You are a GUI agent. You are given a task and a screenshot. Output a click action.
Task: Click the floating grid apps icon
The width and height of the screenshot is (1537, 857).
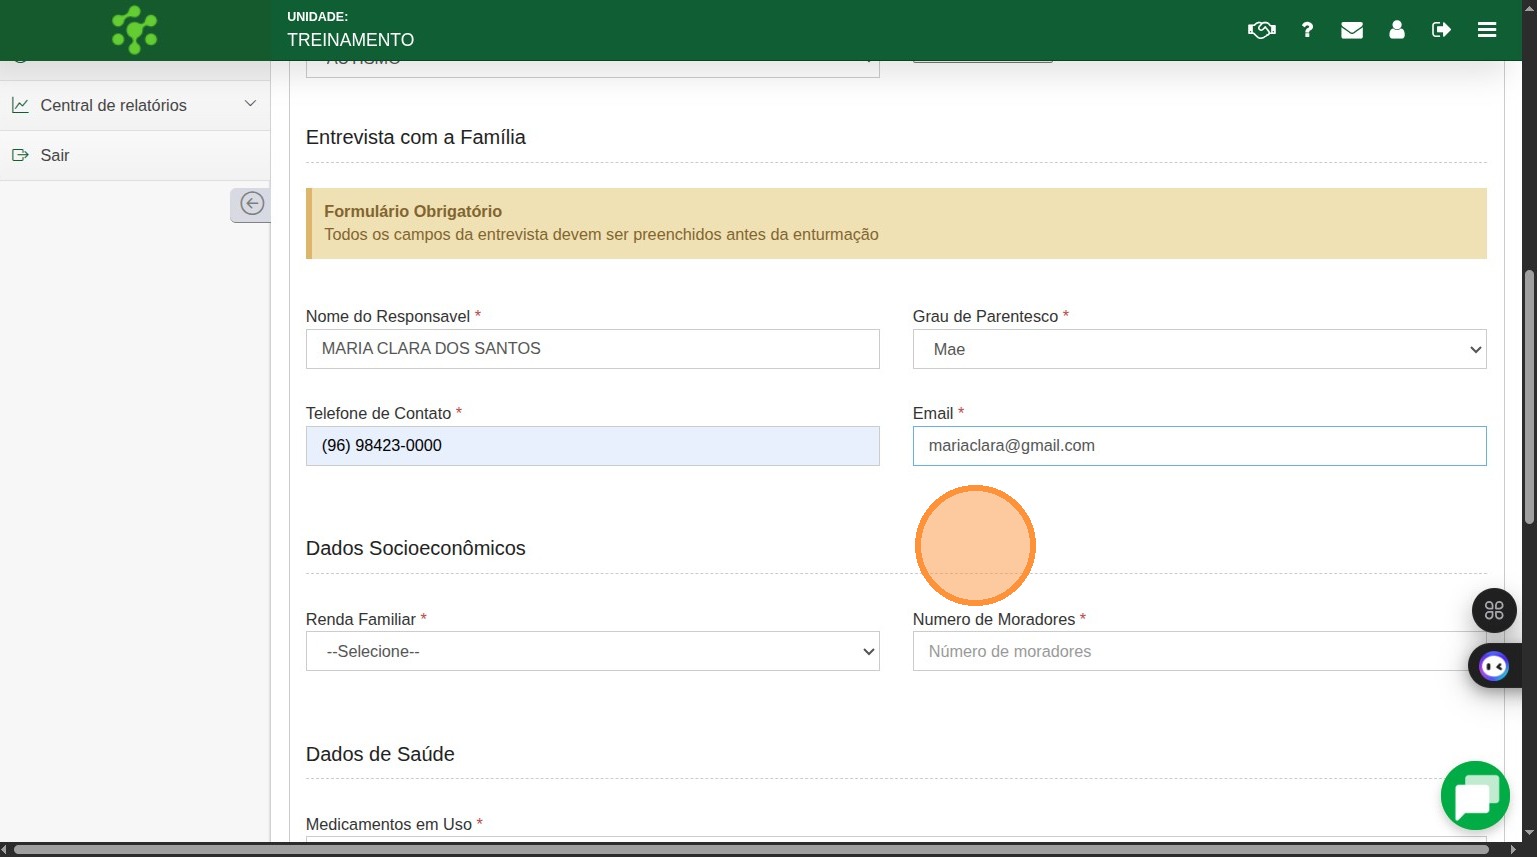(1494, 610)
